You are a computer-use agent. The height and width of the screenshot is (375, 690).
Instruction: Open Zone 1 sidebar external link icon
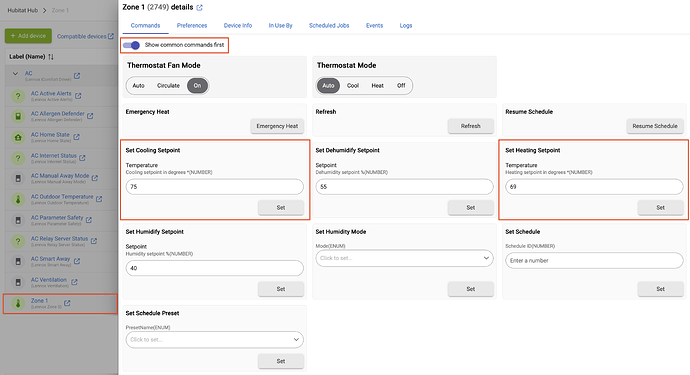tap(67, 303)
